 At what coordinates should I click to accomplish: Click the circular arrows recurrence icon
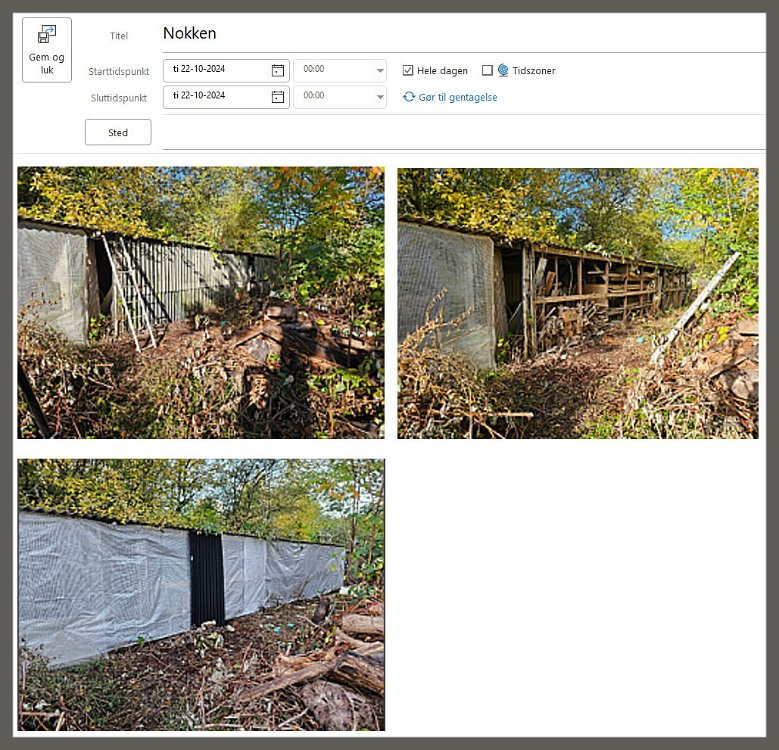(409, 97)
